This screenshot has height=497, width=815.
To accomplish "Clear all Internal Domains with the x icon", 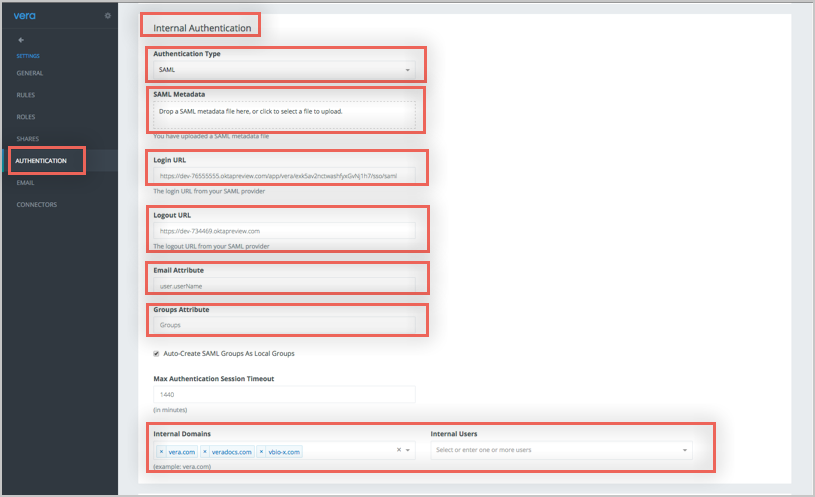I will click(399, 451).
